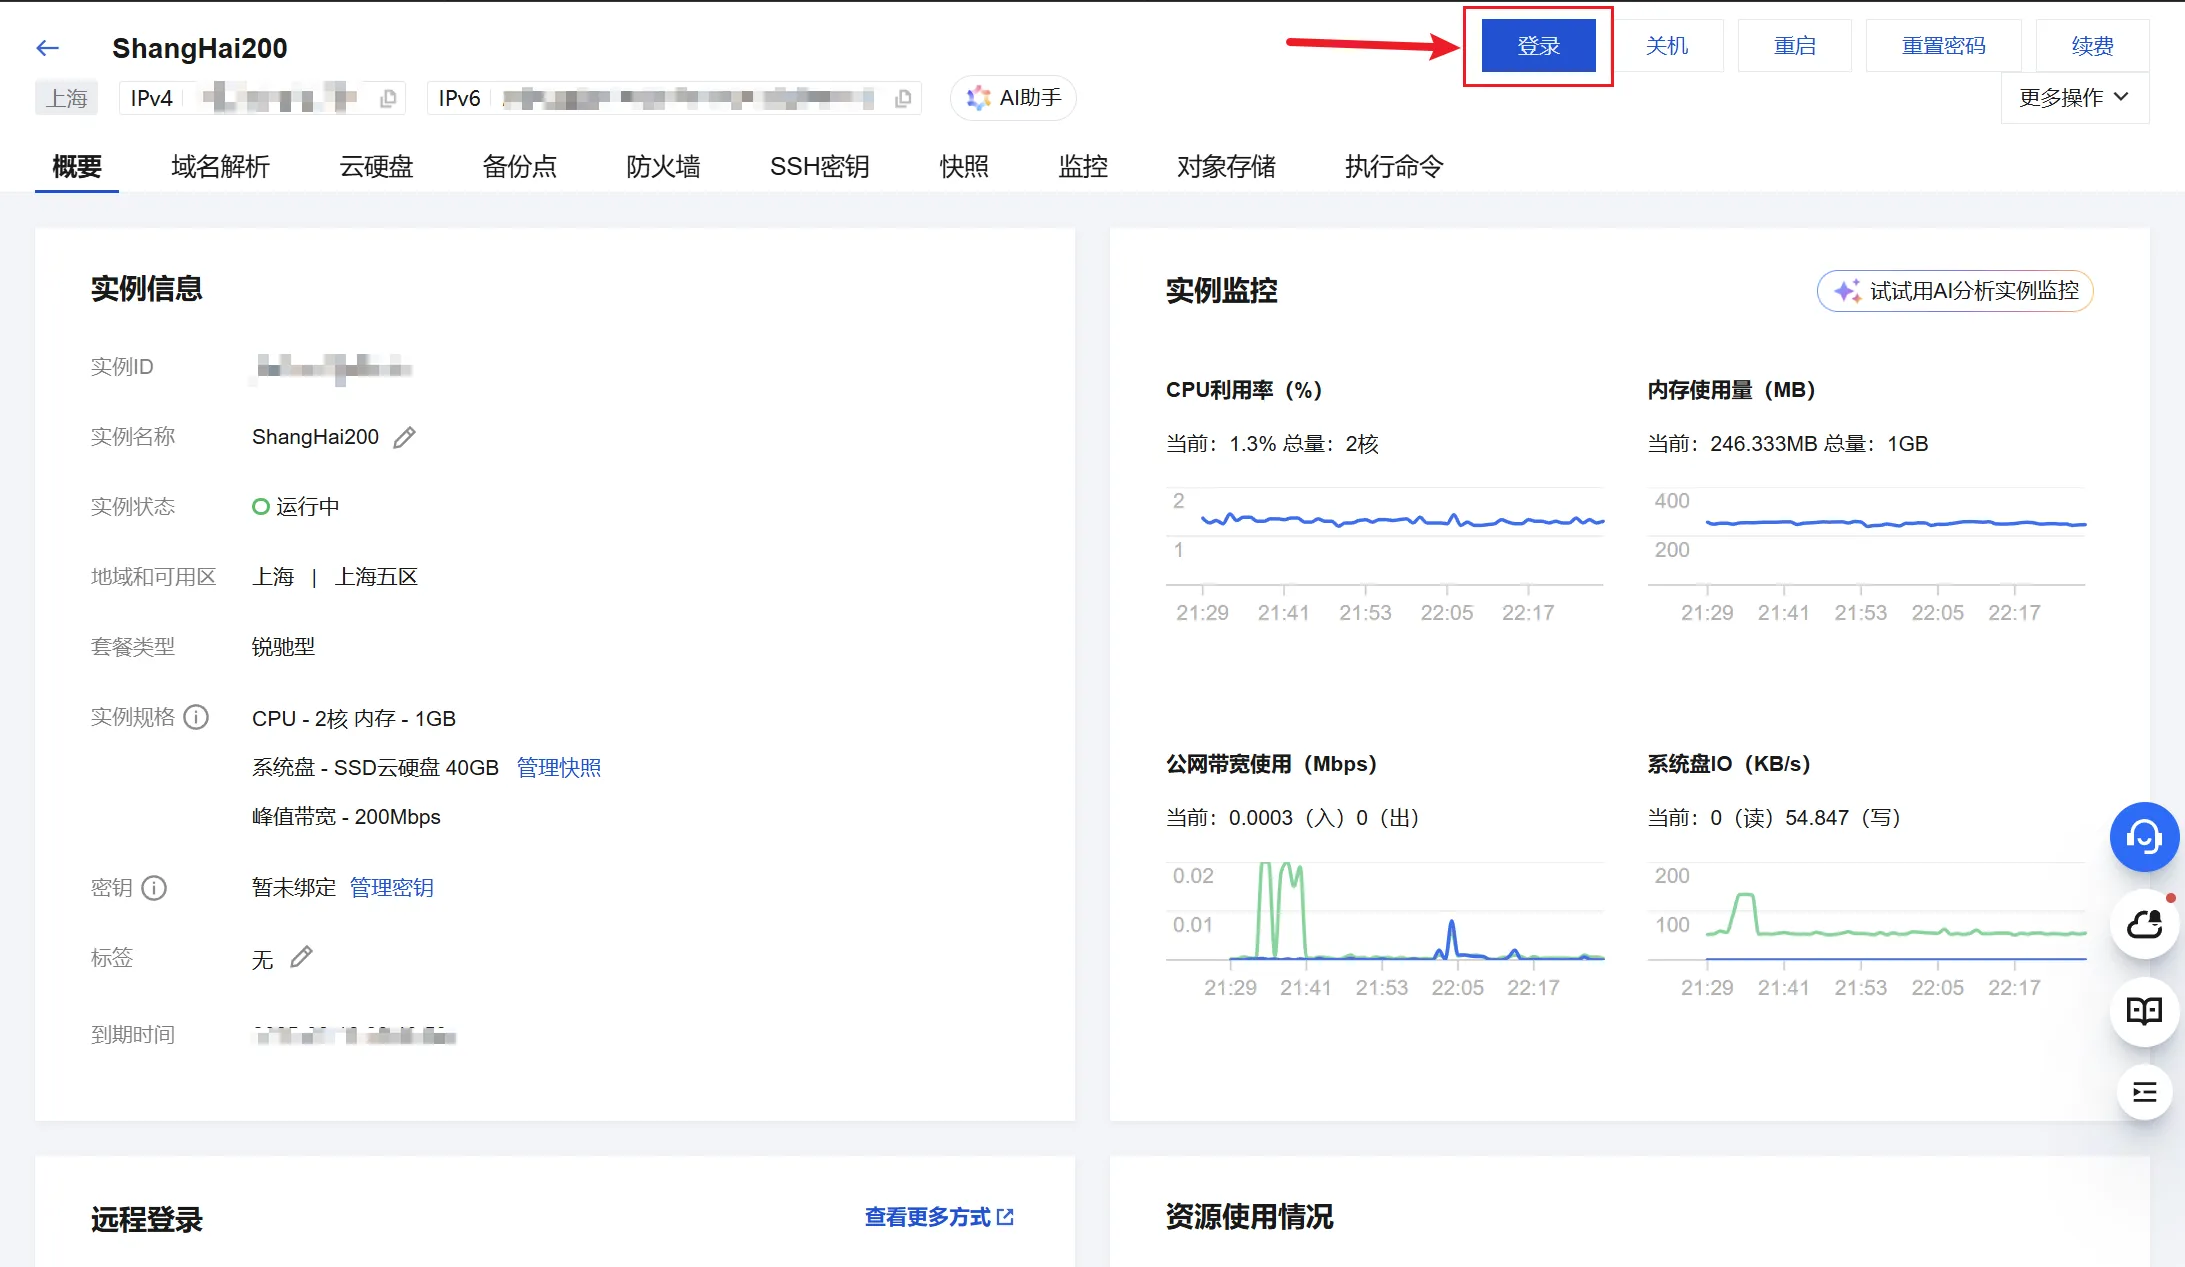The width and height of the screenshot is (2185, 1267).
Task: Show the instance specification info tooltip icon
Action: point(197,717)
